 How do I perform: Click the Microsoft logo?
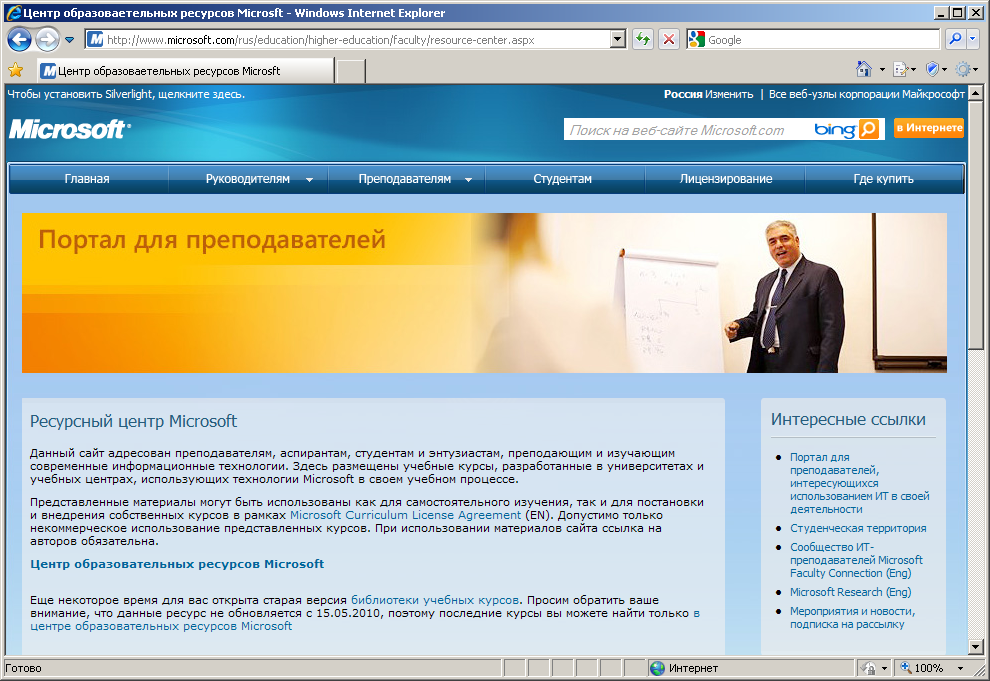pyautogui.click(x=69, y=129)
